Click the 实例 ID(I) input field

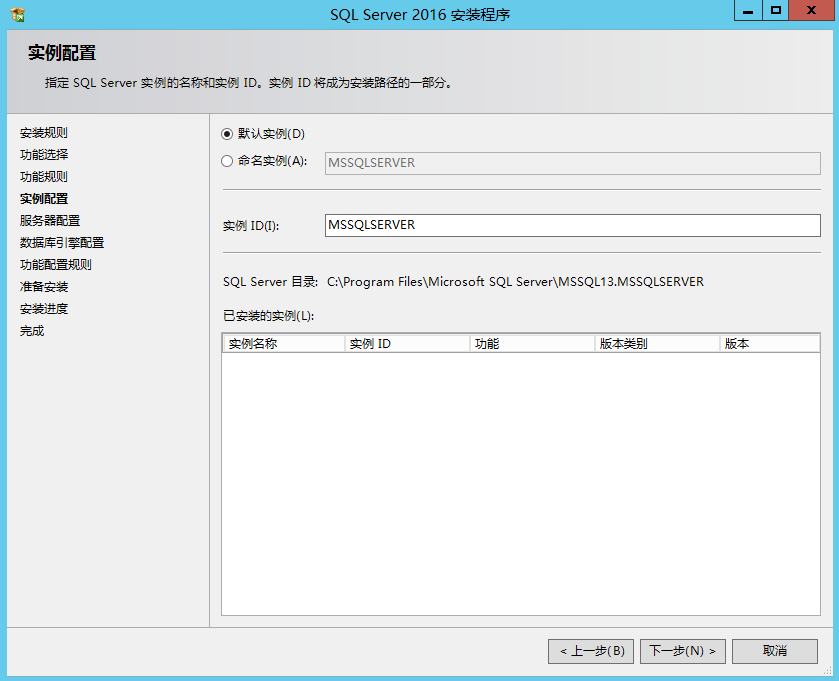[573, 225]
